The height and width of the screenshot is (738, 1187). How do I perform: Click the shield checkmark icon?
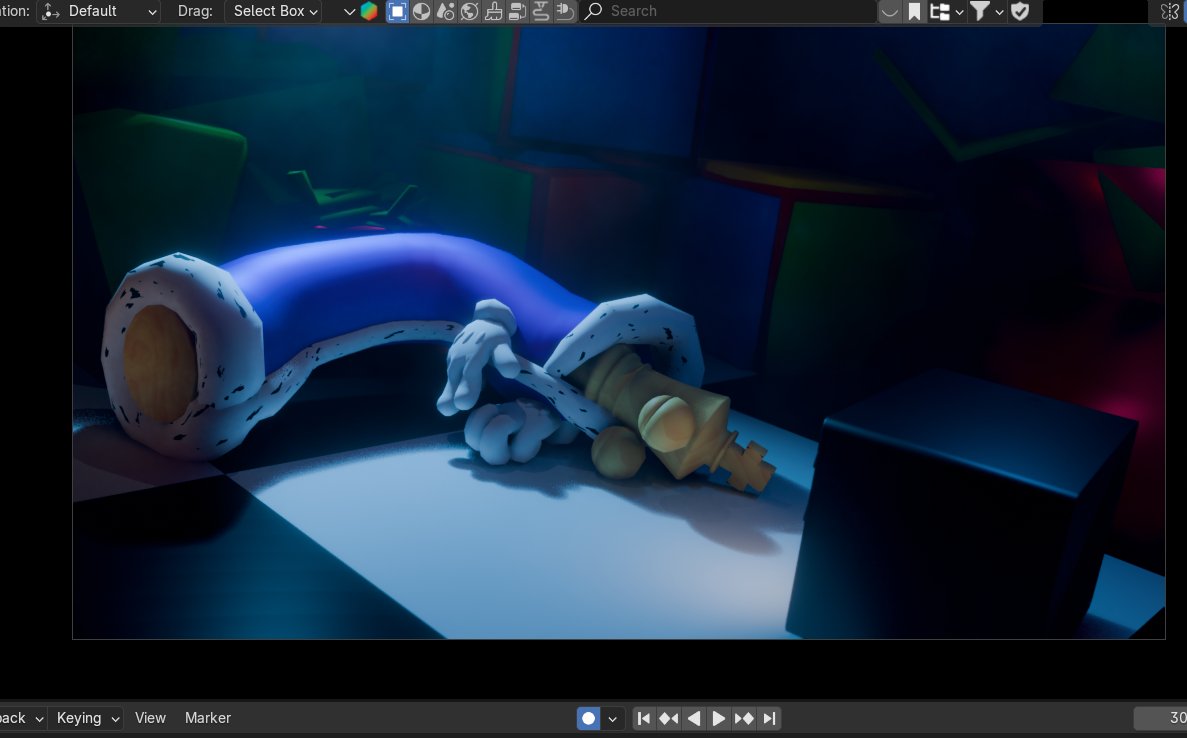click(1020, 11)
